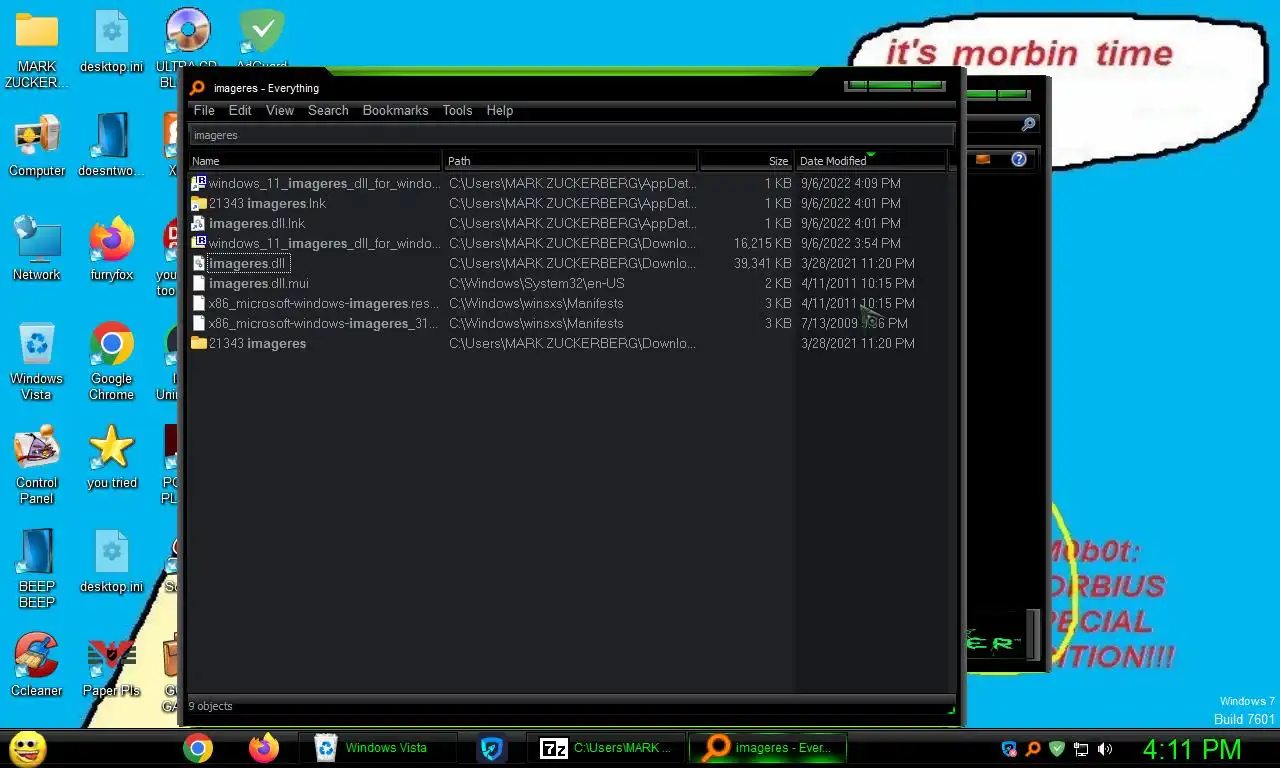Sort results by Path column header
1280x768 pixels.
(571, 160)
